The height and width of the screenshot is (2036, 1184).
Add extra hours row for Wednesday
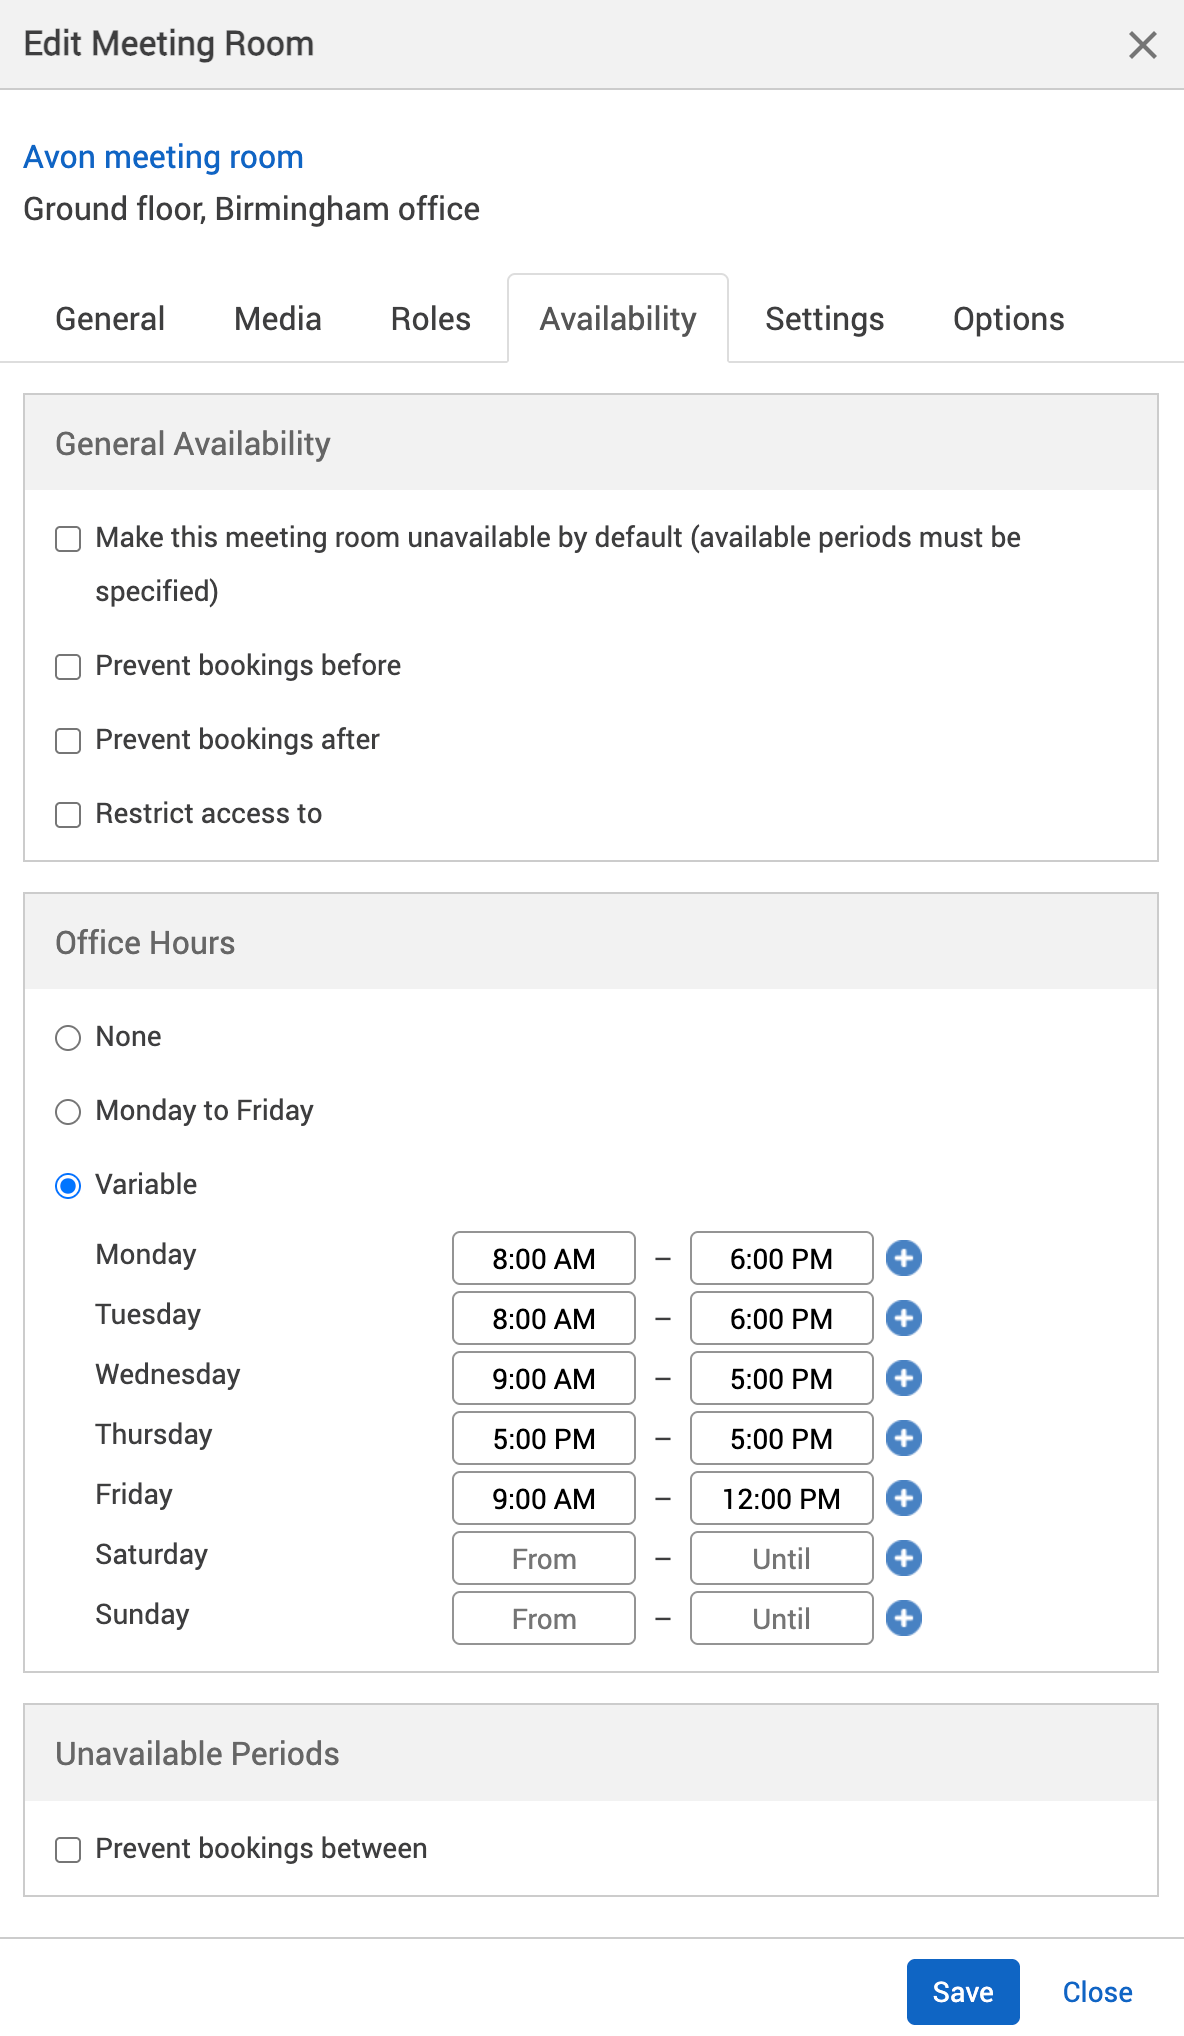click(903, 1378)
